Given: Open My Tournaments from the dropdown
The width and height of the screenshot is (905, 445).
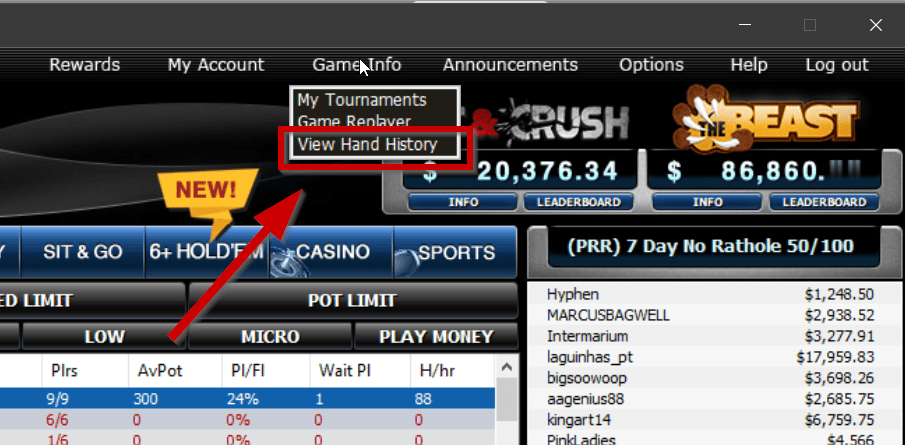Looking at the screenshot, I should [x=362, y=100].
